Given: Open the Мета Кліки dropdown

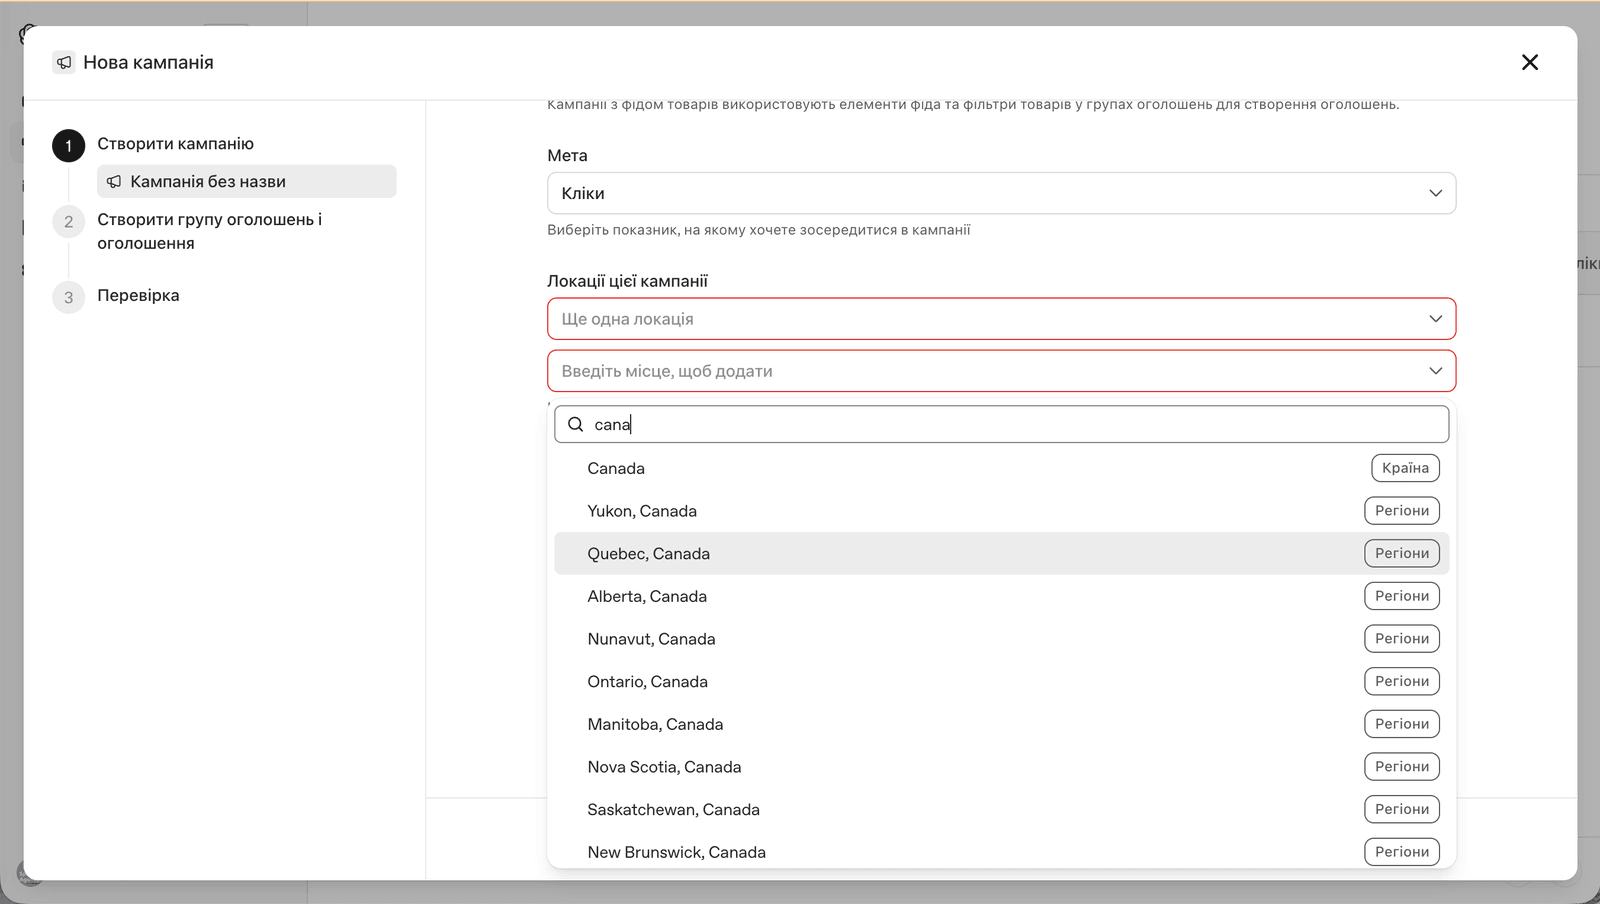Looking at the screenshot, I should tap(1001, 193).
